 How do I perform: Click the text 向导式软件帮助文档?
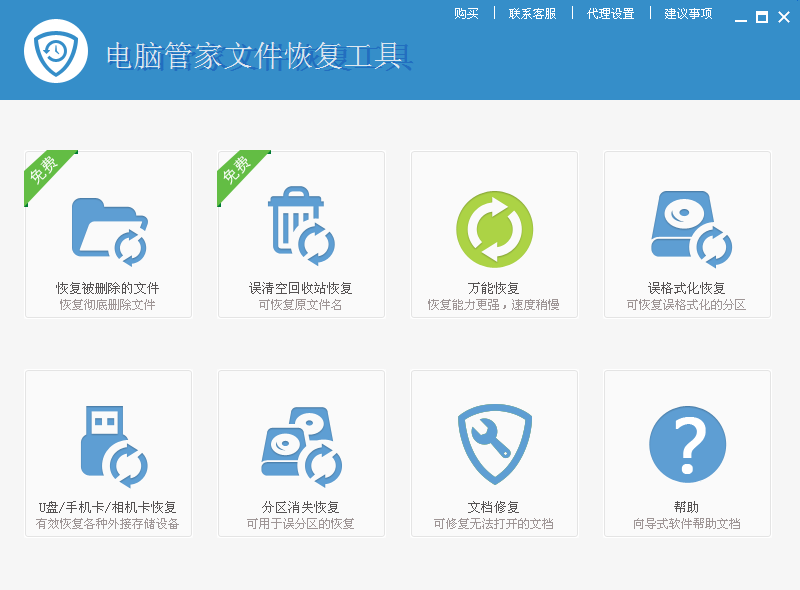686,524
